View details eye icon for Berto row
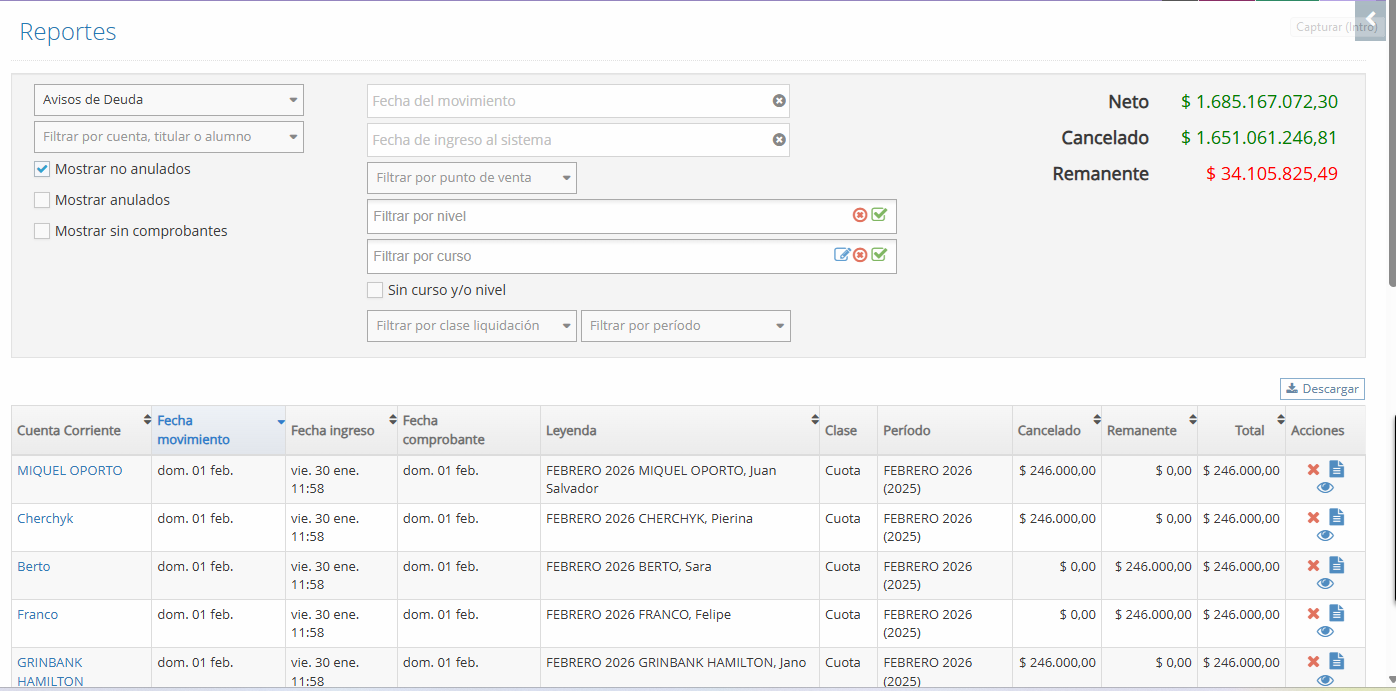The width and height of the screenshot is (1396, 691). click(x=1325, y=584)
